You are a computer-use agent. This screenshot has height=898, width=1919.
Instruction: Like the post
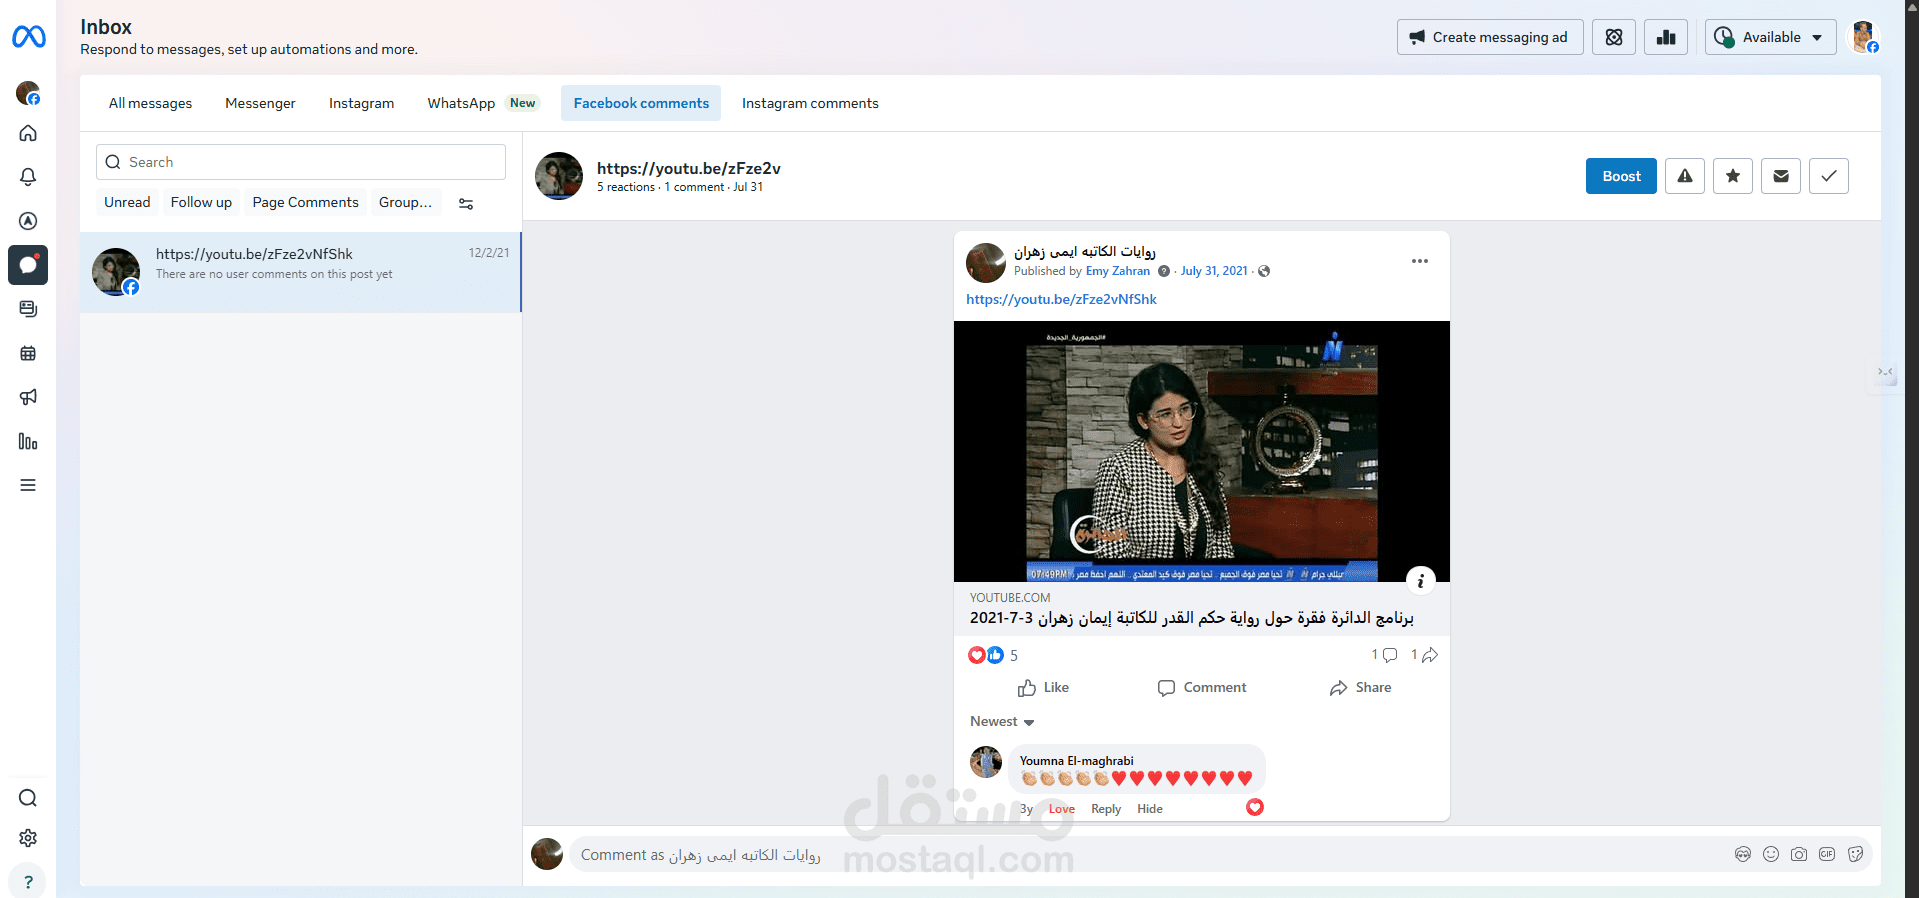pyautogui.click(x=1043, y=688)
